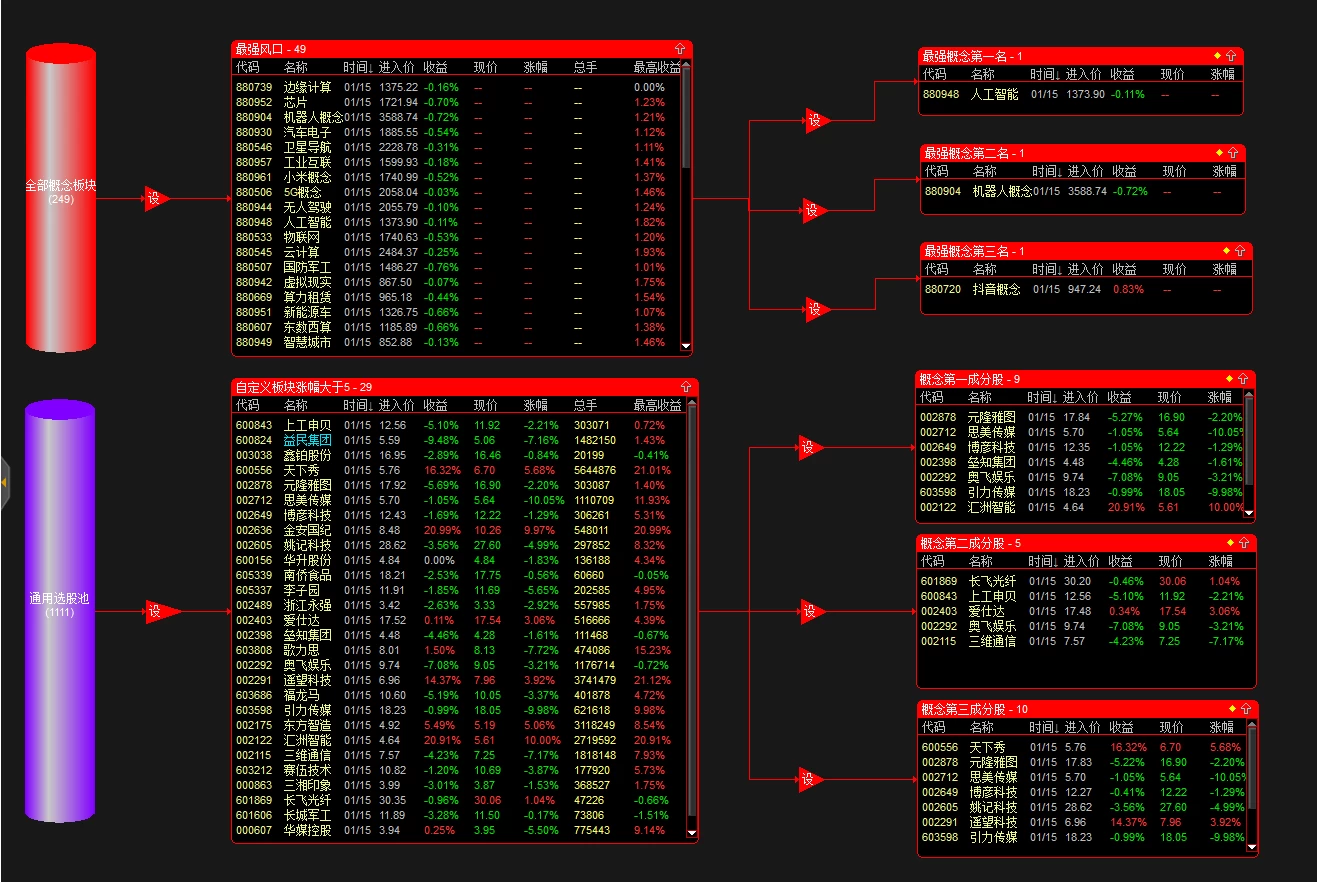Select the red 全部概念板块 cylinder source

point(61,198)
